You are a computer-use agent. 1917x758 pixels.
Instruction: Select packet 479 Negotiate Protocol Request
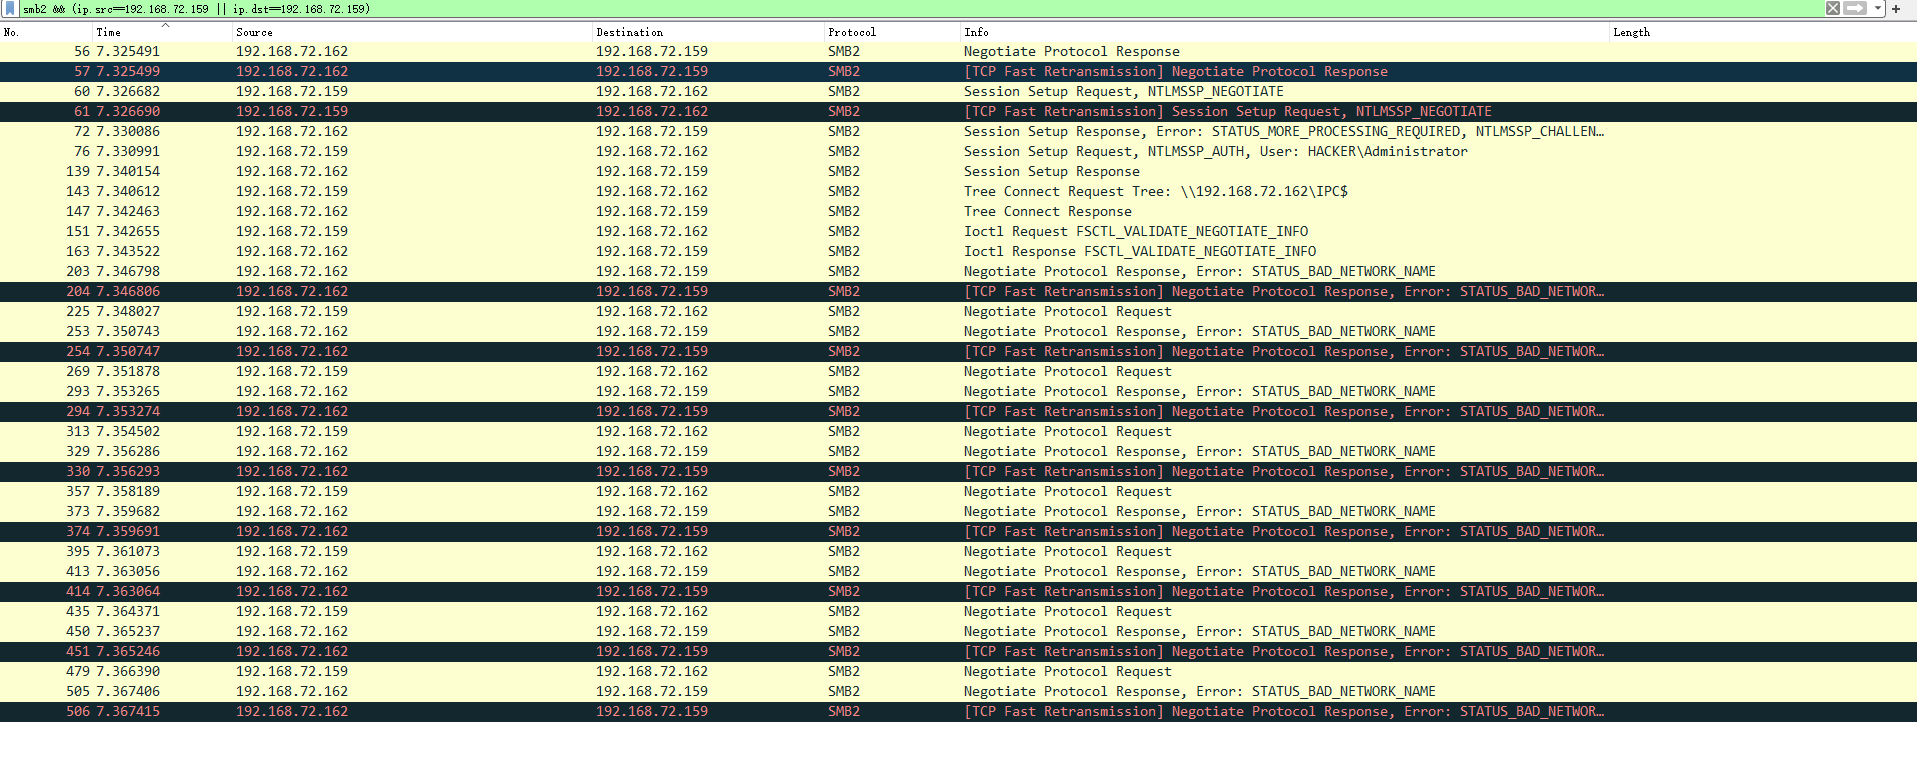tap(958, 672)
